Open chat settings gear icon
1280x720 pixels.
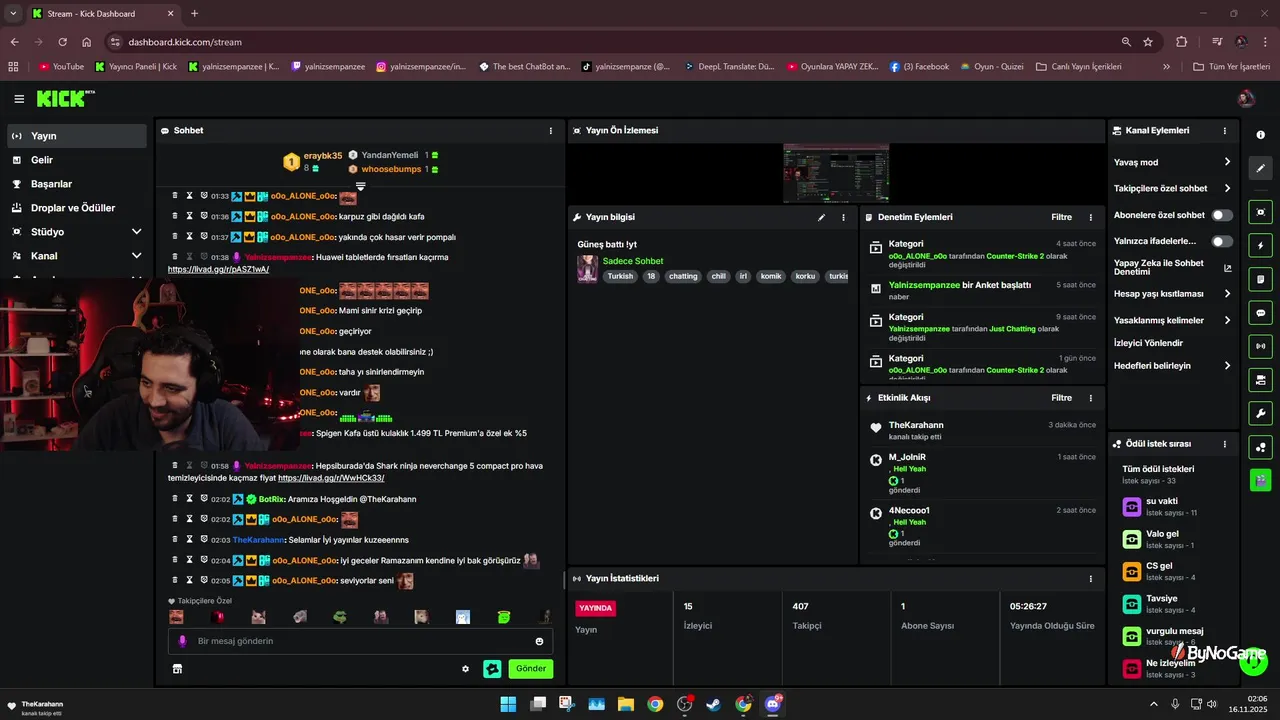coord(465,669)
